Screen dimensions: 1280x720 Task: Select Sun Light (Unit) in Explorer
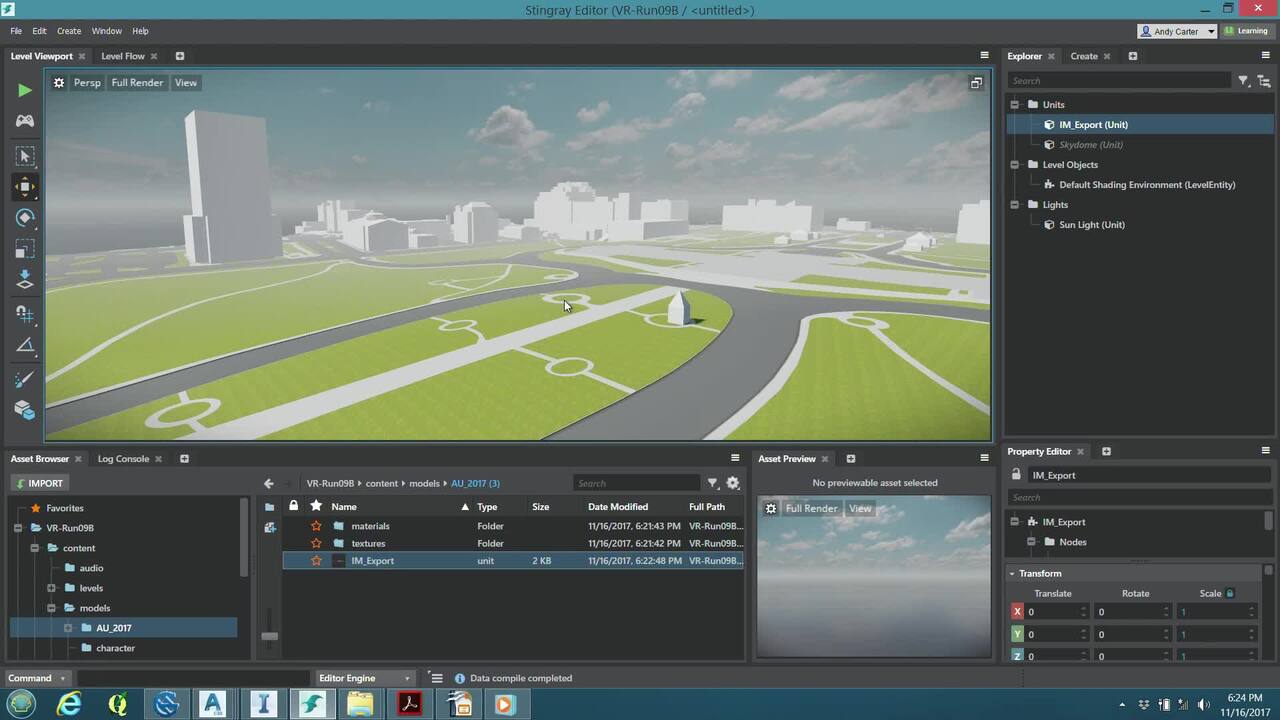click(1091, 225)
